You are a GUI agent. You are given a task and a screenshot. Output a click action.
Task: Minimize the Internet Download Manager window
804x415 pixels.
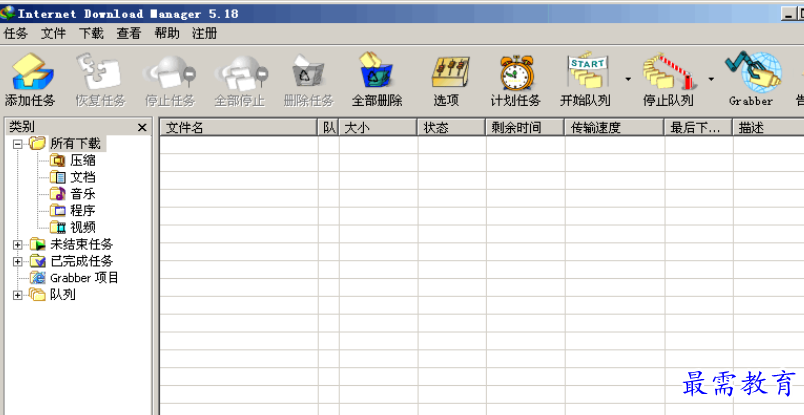pos(788,14)
